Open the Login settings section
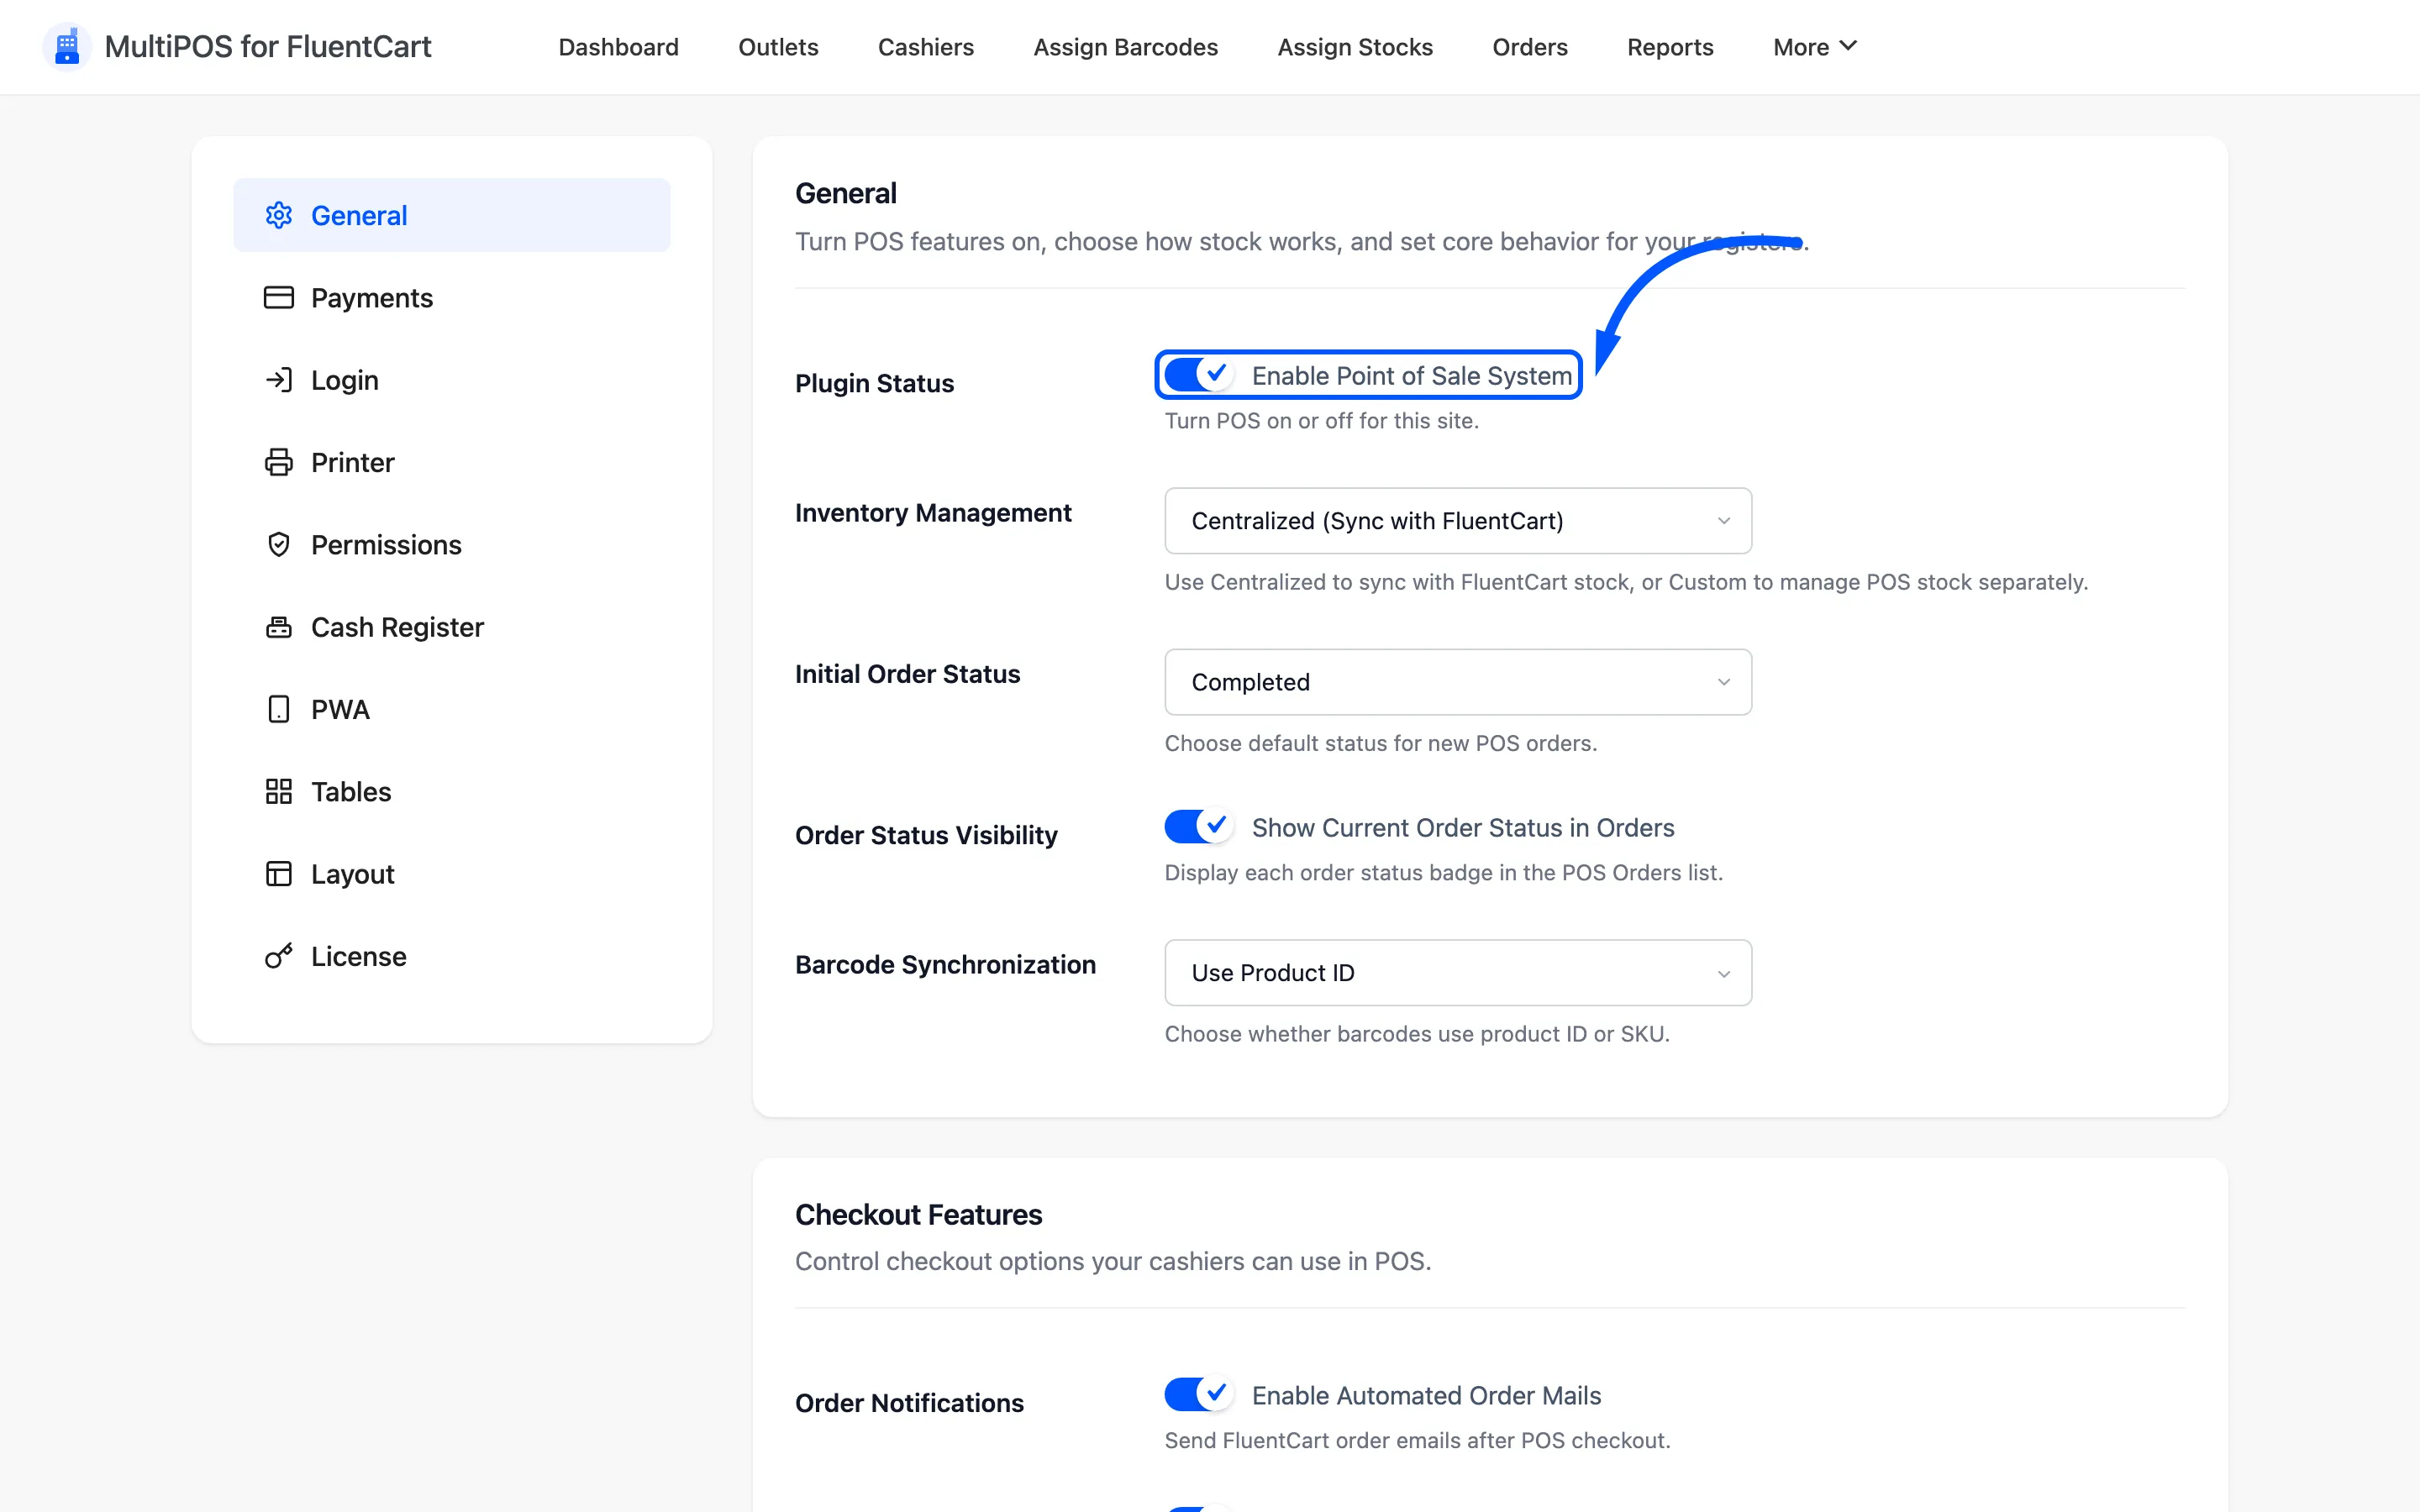Image resolution: width=2420 pixels, height=1512 pixels. coord(451,380)
